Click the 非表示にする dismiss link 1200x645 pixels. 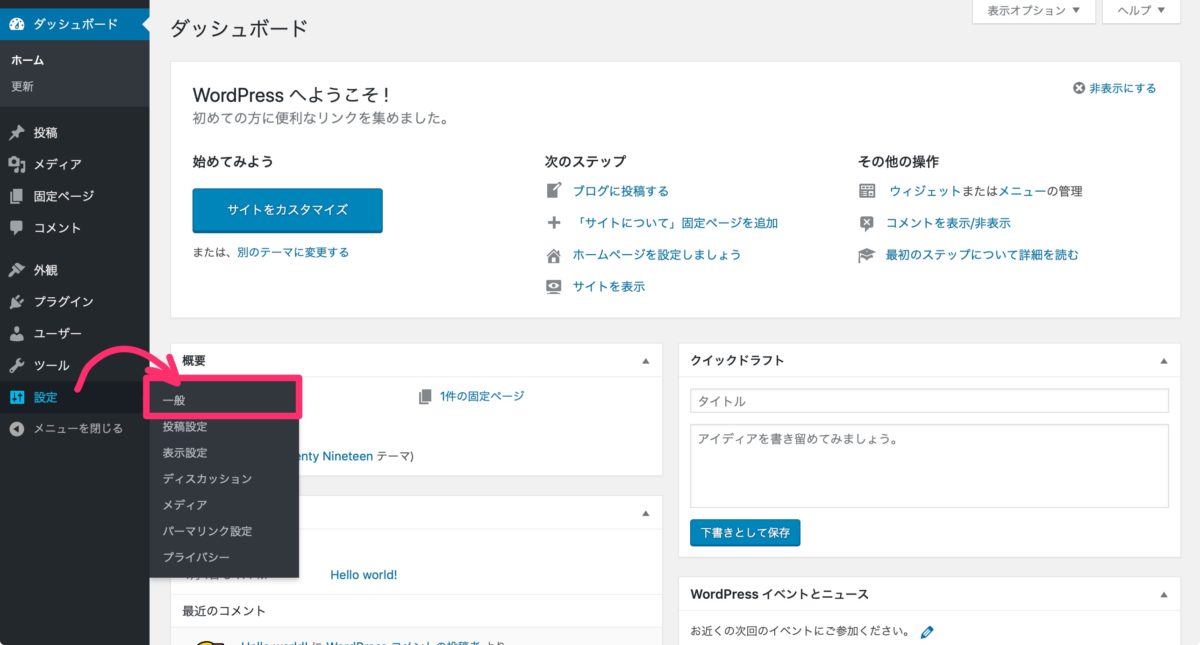tap(1123, 88)
